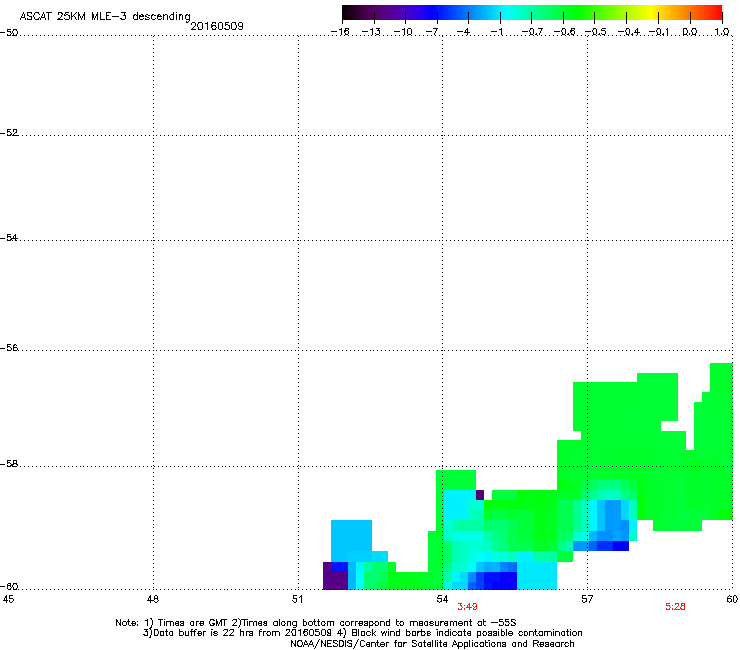Click the color bar gradient legend

pos(532,13)
